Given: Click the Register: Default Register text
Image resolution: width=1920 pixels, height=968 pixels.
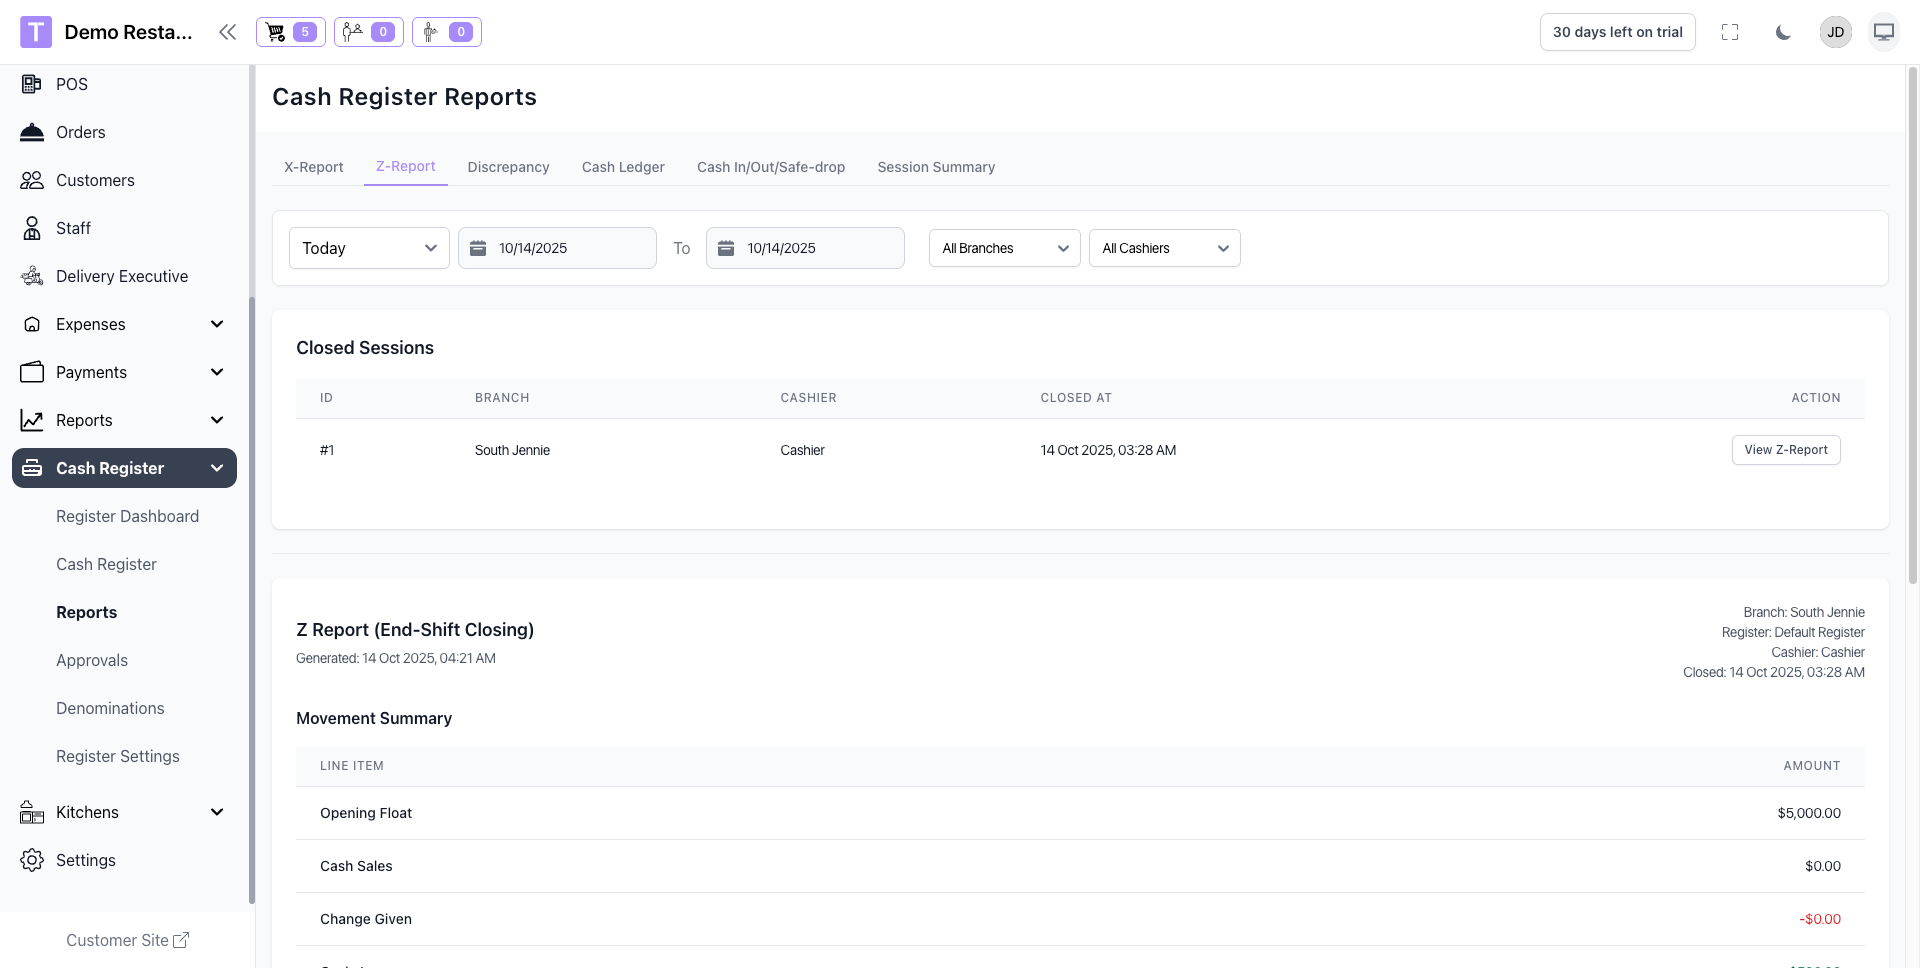Looking at the screenshot, I should pos(1793,632).
